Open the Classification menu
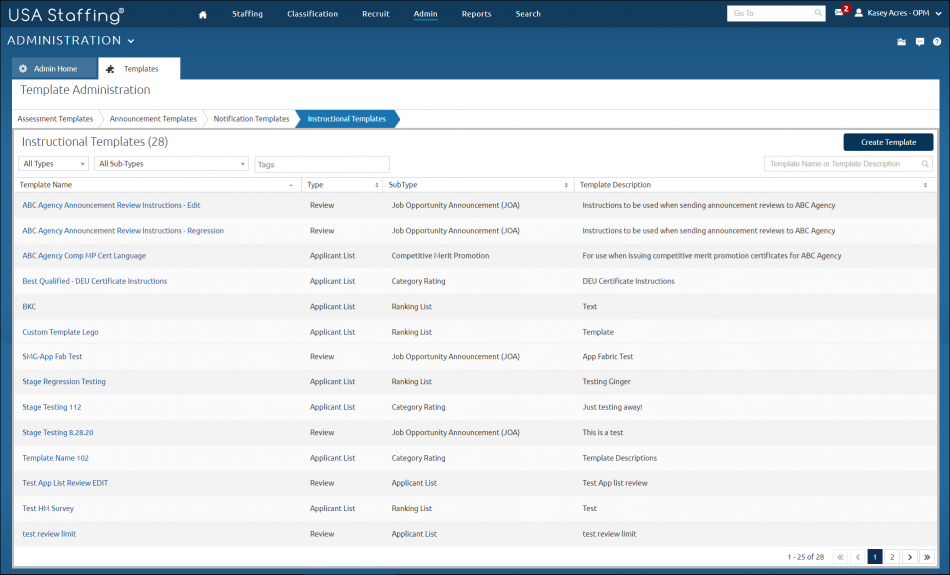 pyautogui.click(x=313, y=13)
